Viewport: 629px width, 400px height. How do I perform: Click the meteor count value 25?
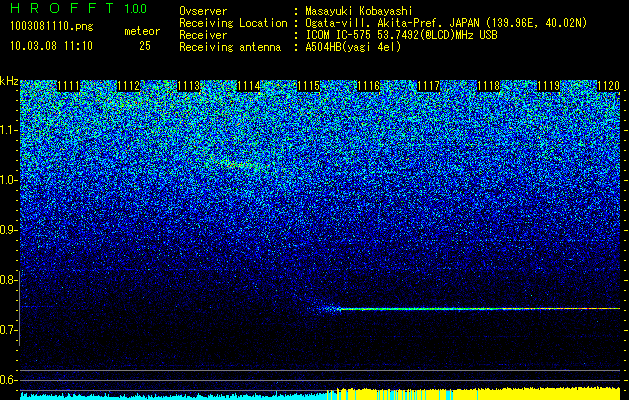point(145,46)
